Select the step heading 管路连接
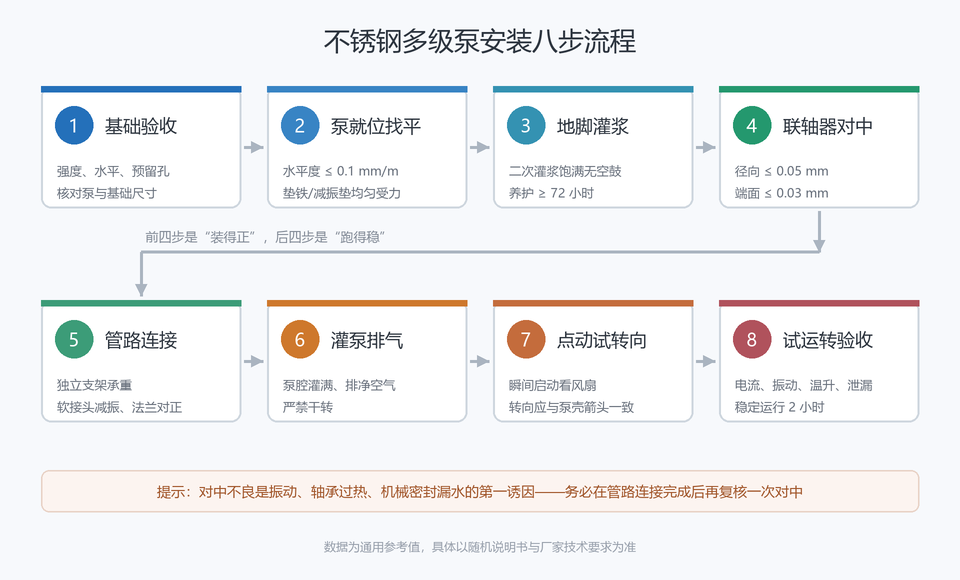Screen dimensions: 960x580 point(141,340)
